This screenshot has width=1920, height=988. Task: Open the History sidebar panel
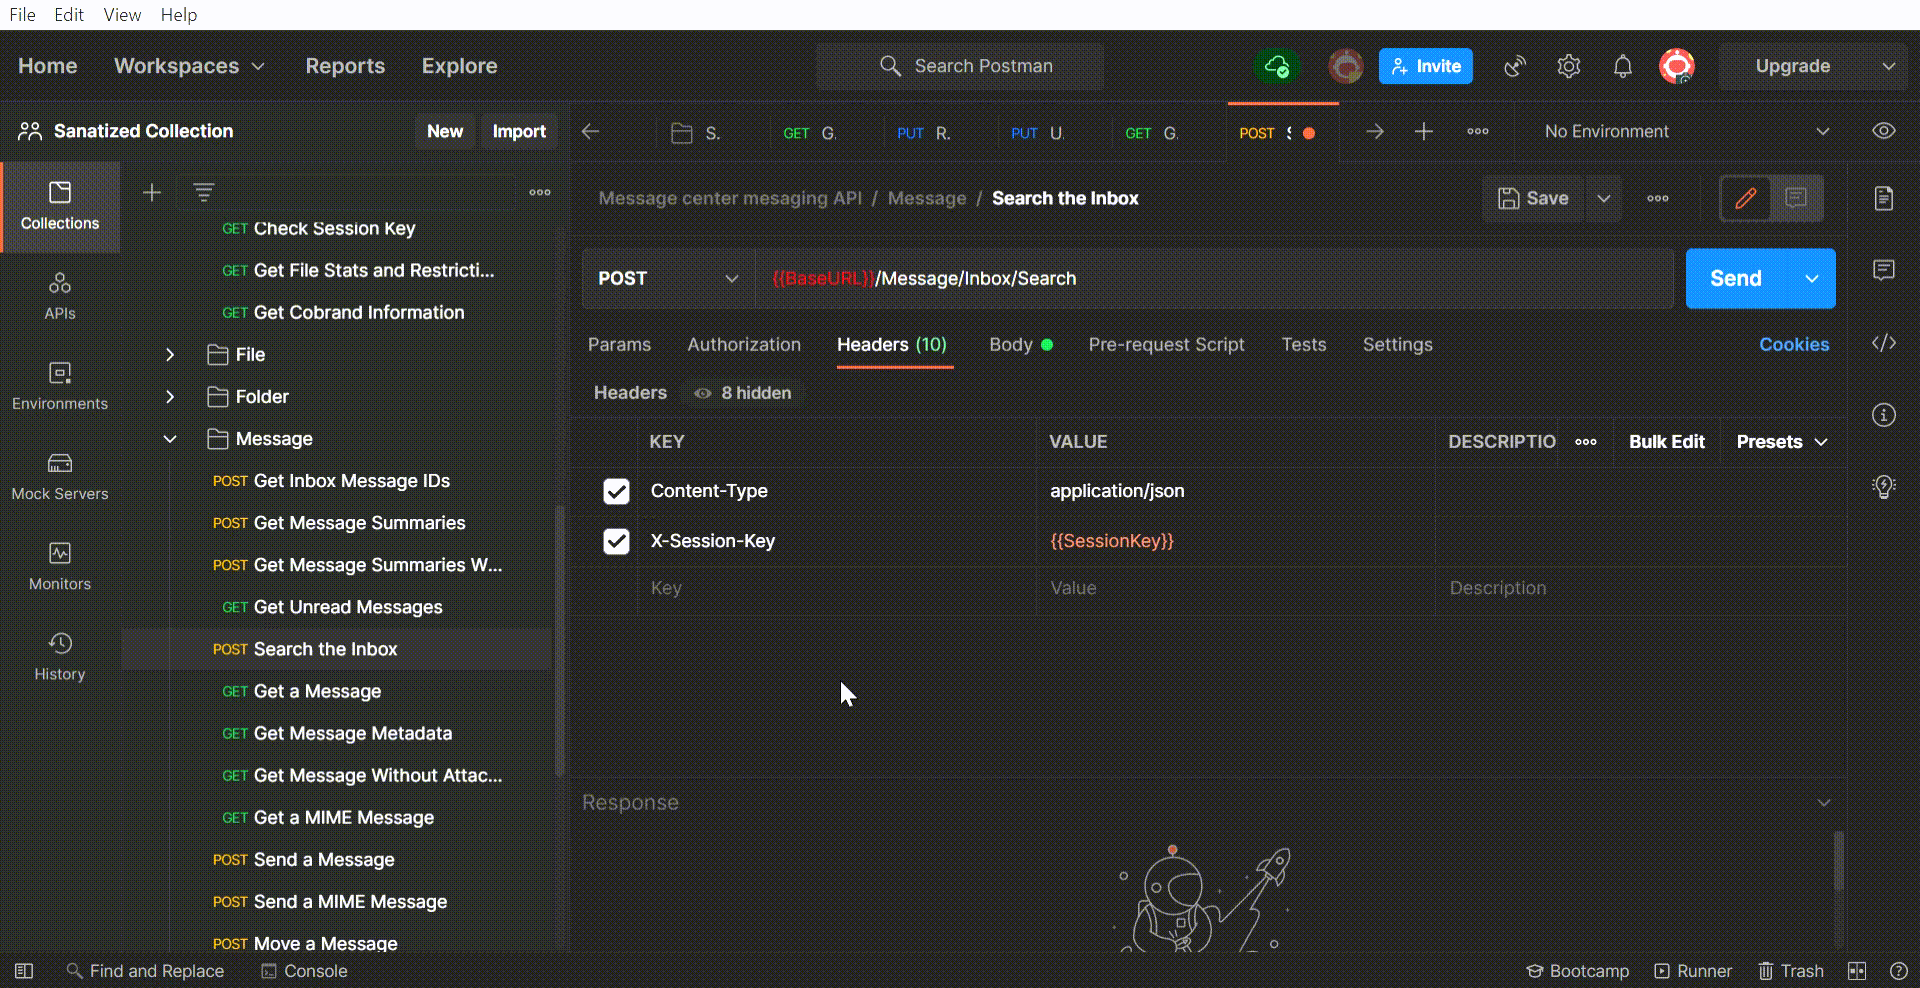(60, 656)
